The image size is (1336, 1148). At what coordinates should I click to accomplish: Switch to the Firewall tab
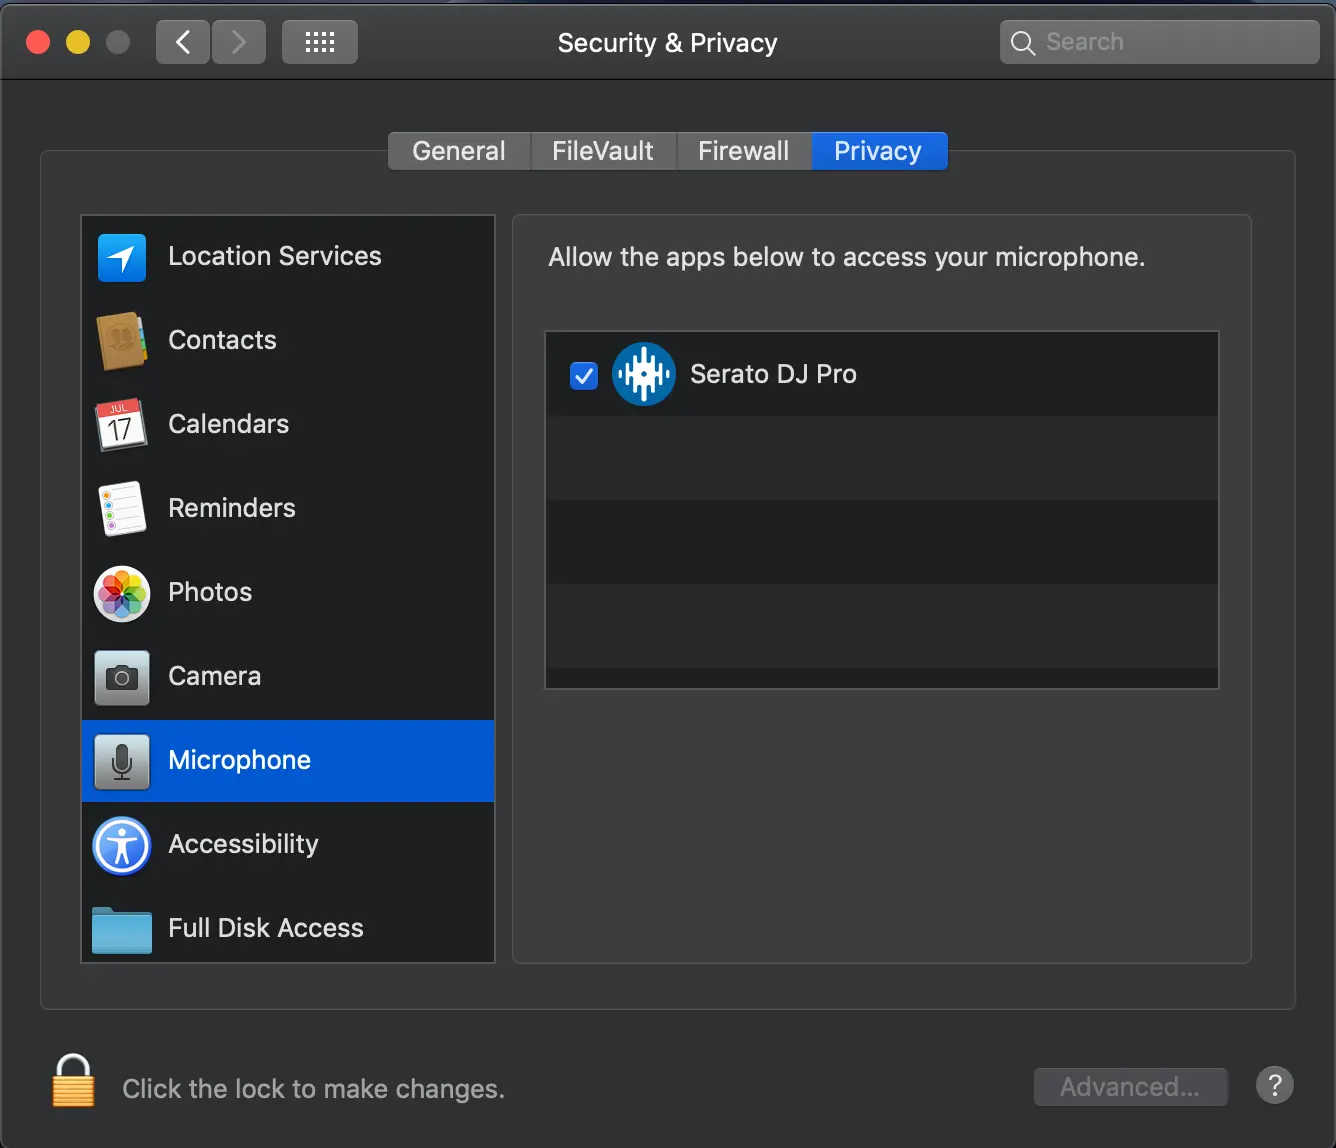click(744, 151)
